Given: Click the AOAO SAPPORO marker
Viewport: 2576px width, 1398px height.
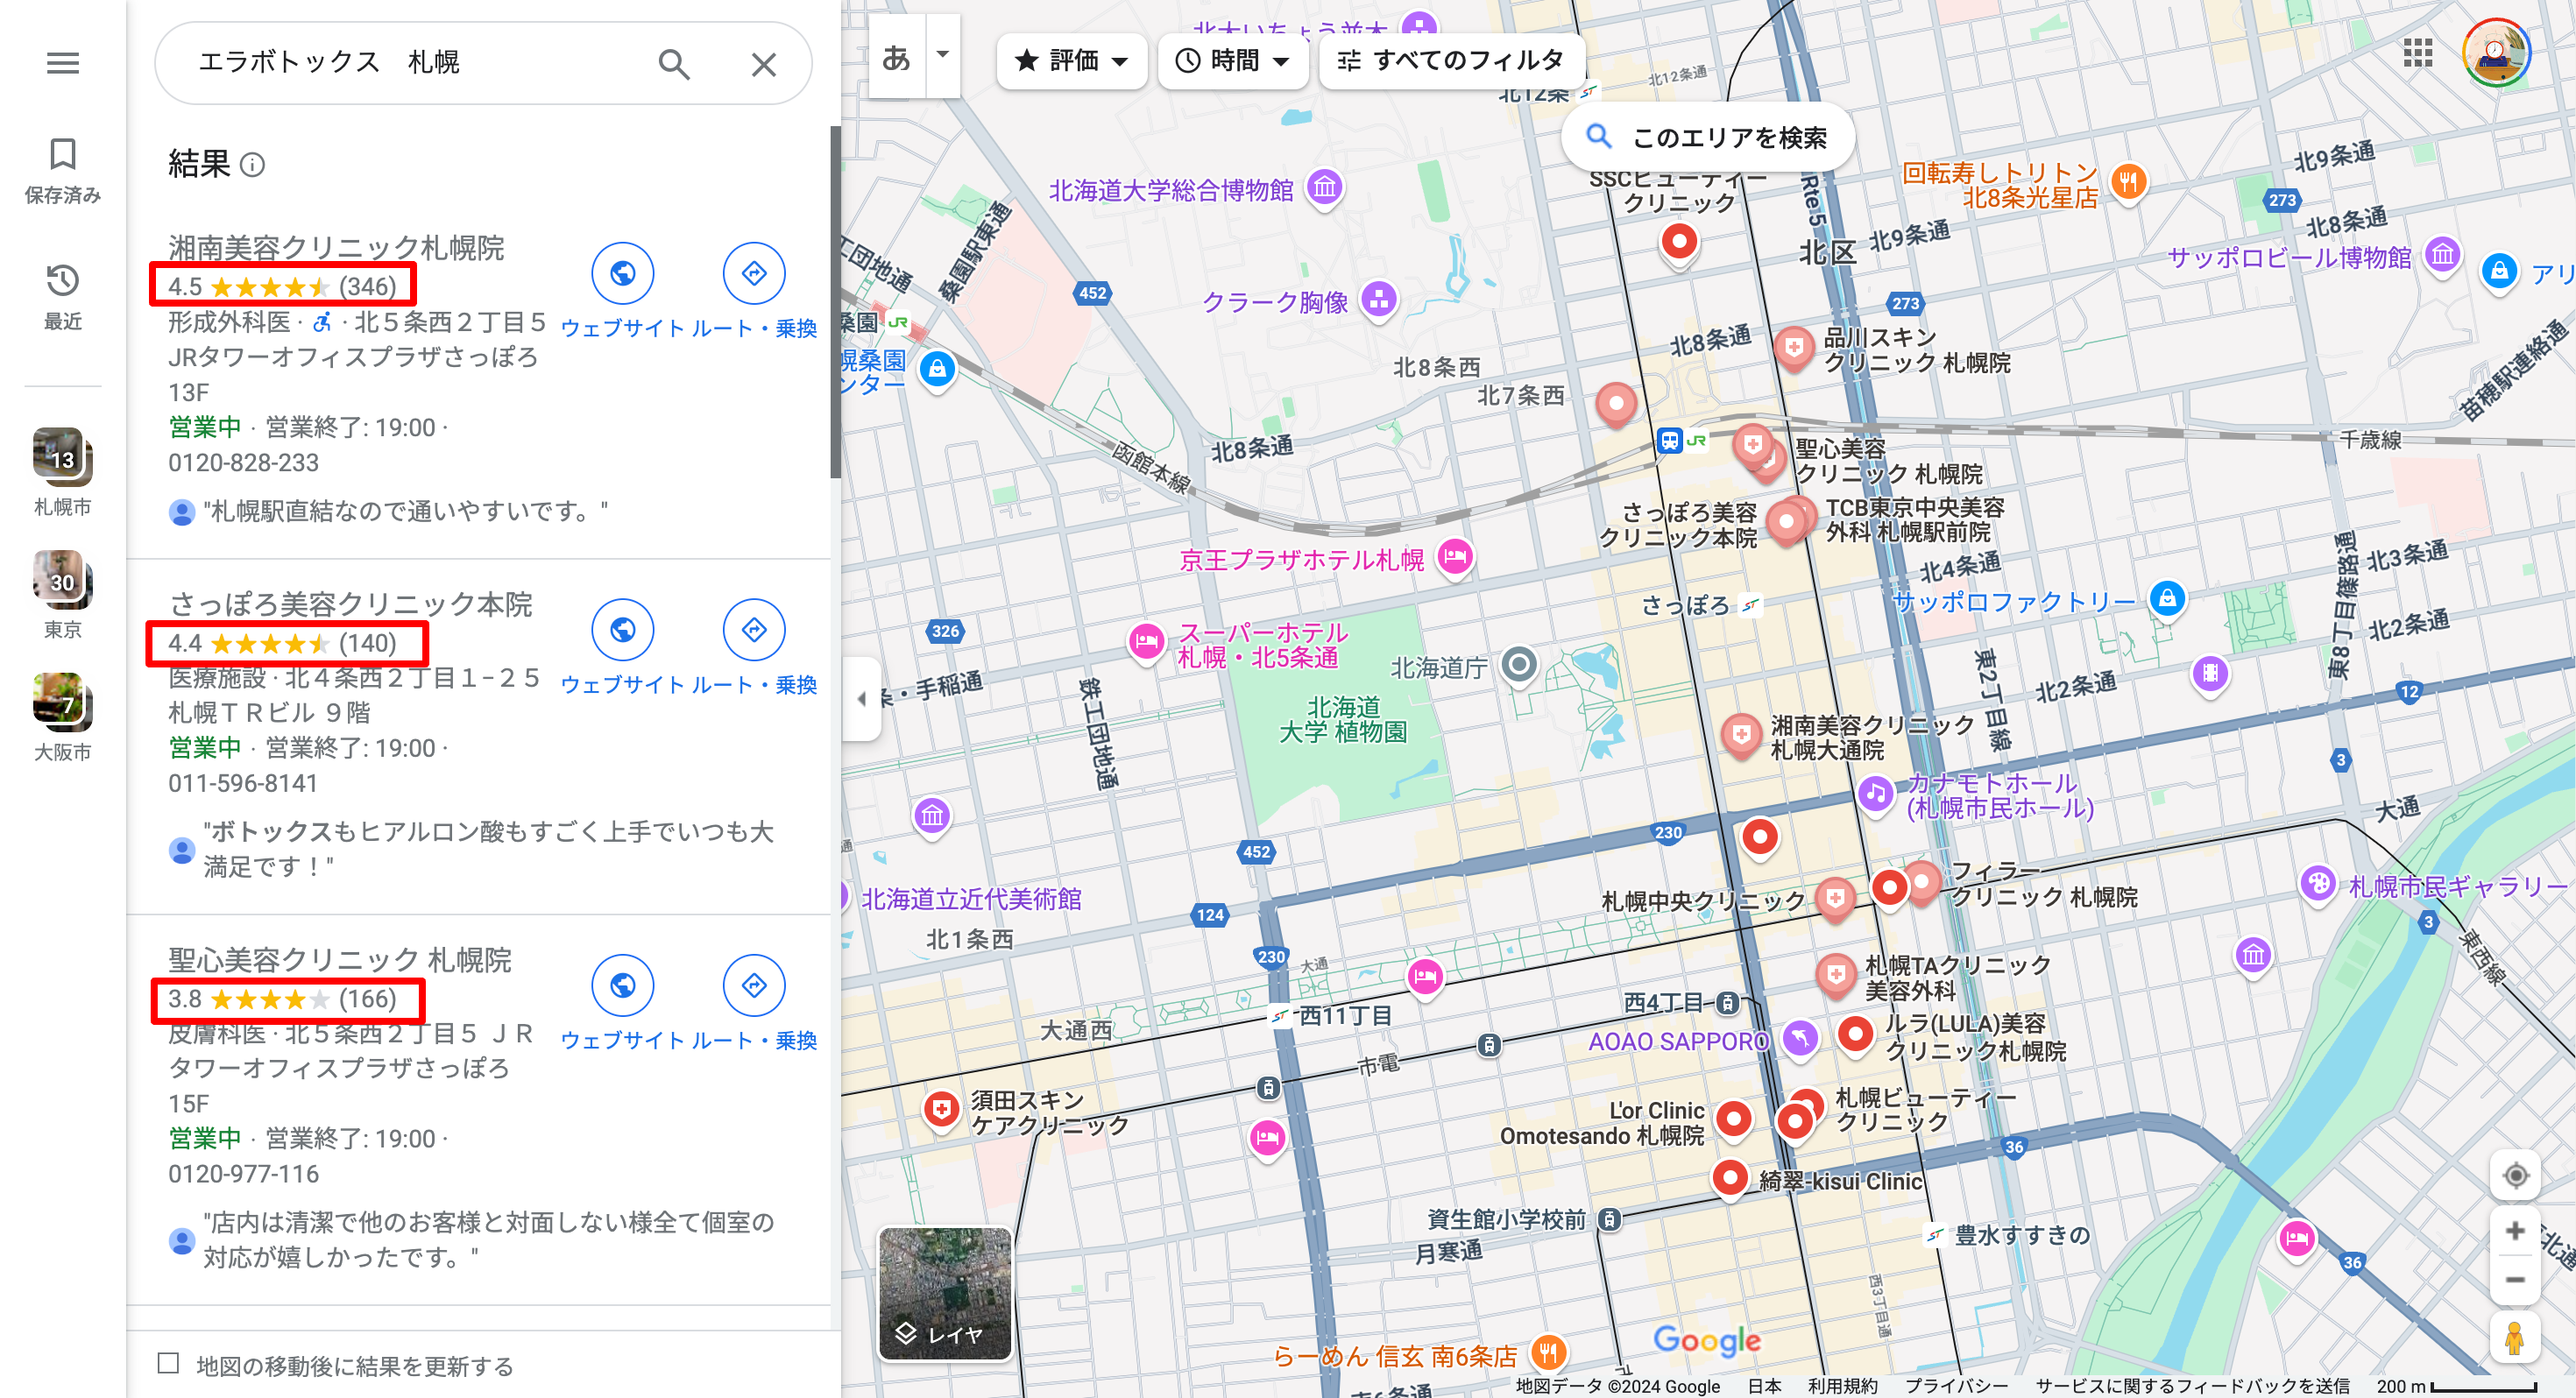Looking at the screenshot, I should click(x=1800, y=1038).
